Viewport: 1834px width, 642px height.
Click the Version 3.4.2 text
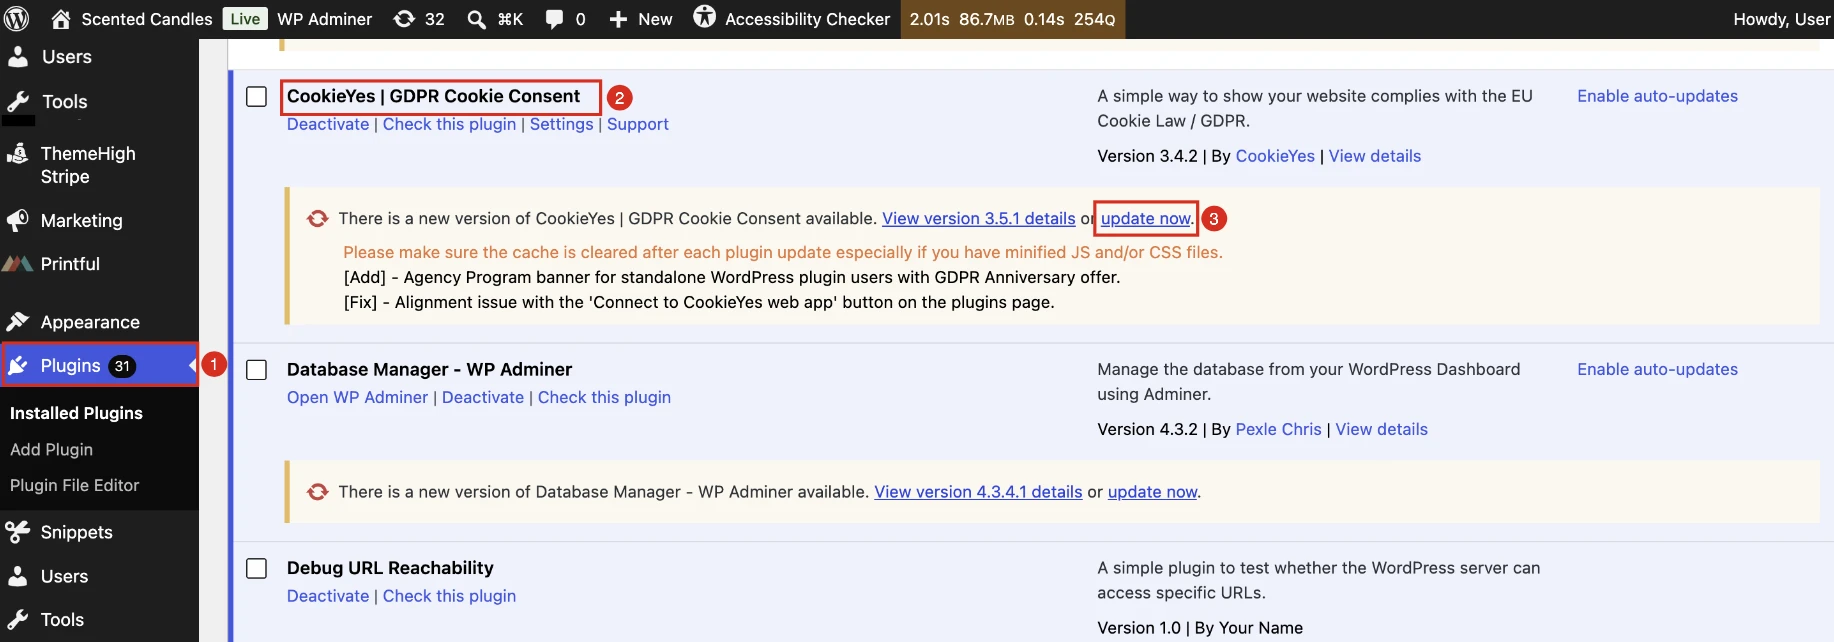point(1147,156)
